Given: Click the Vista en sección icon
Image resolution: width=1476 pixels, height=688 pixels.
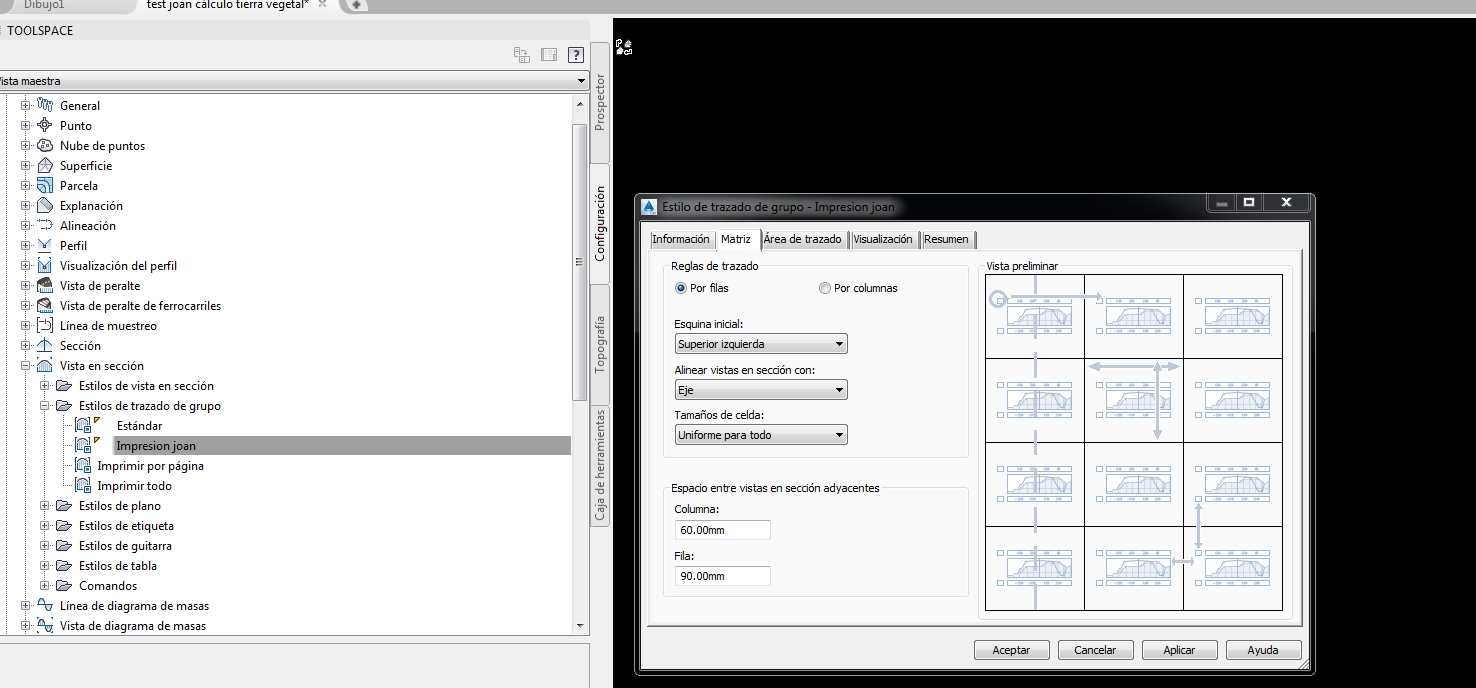Looking at the screenshot, I should click(44, 365).
